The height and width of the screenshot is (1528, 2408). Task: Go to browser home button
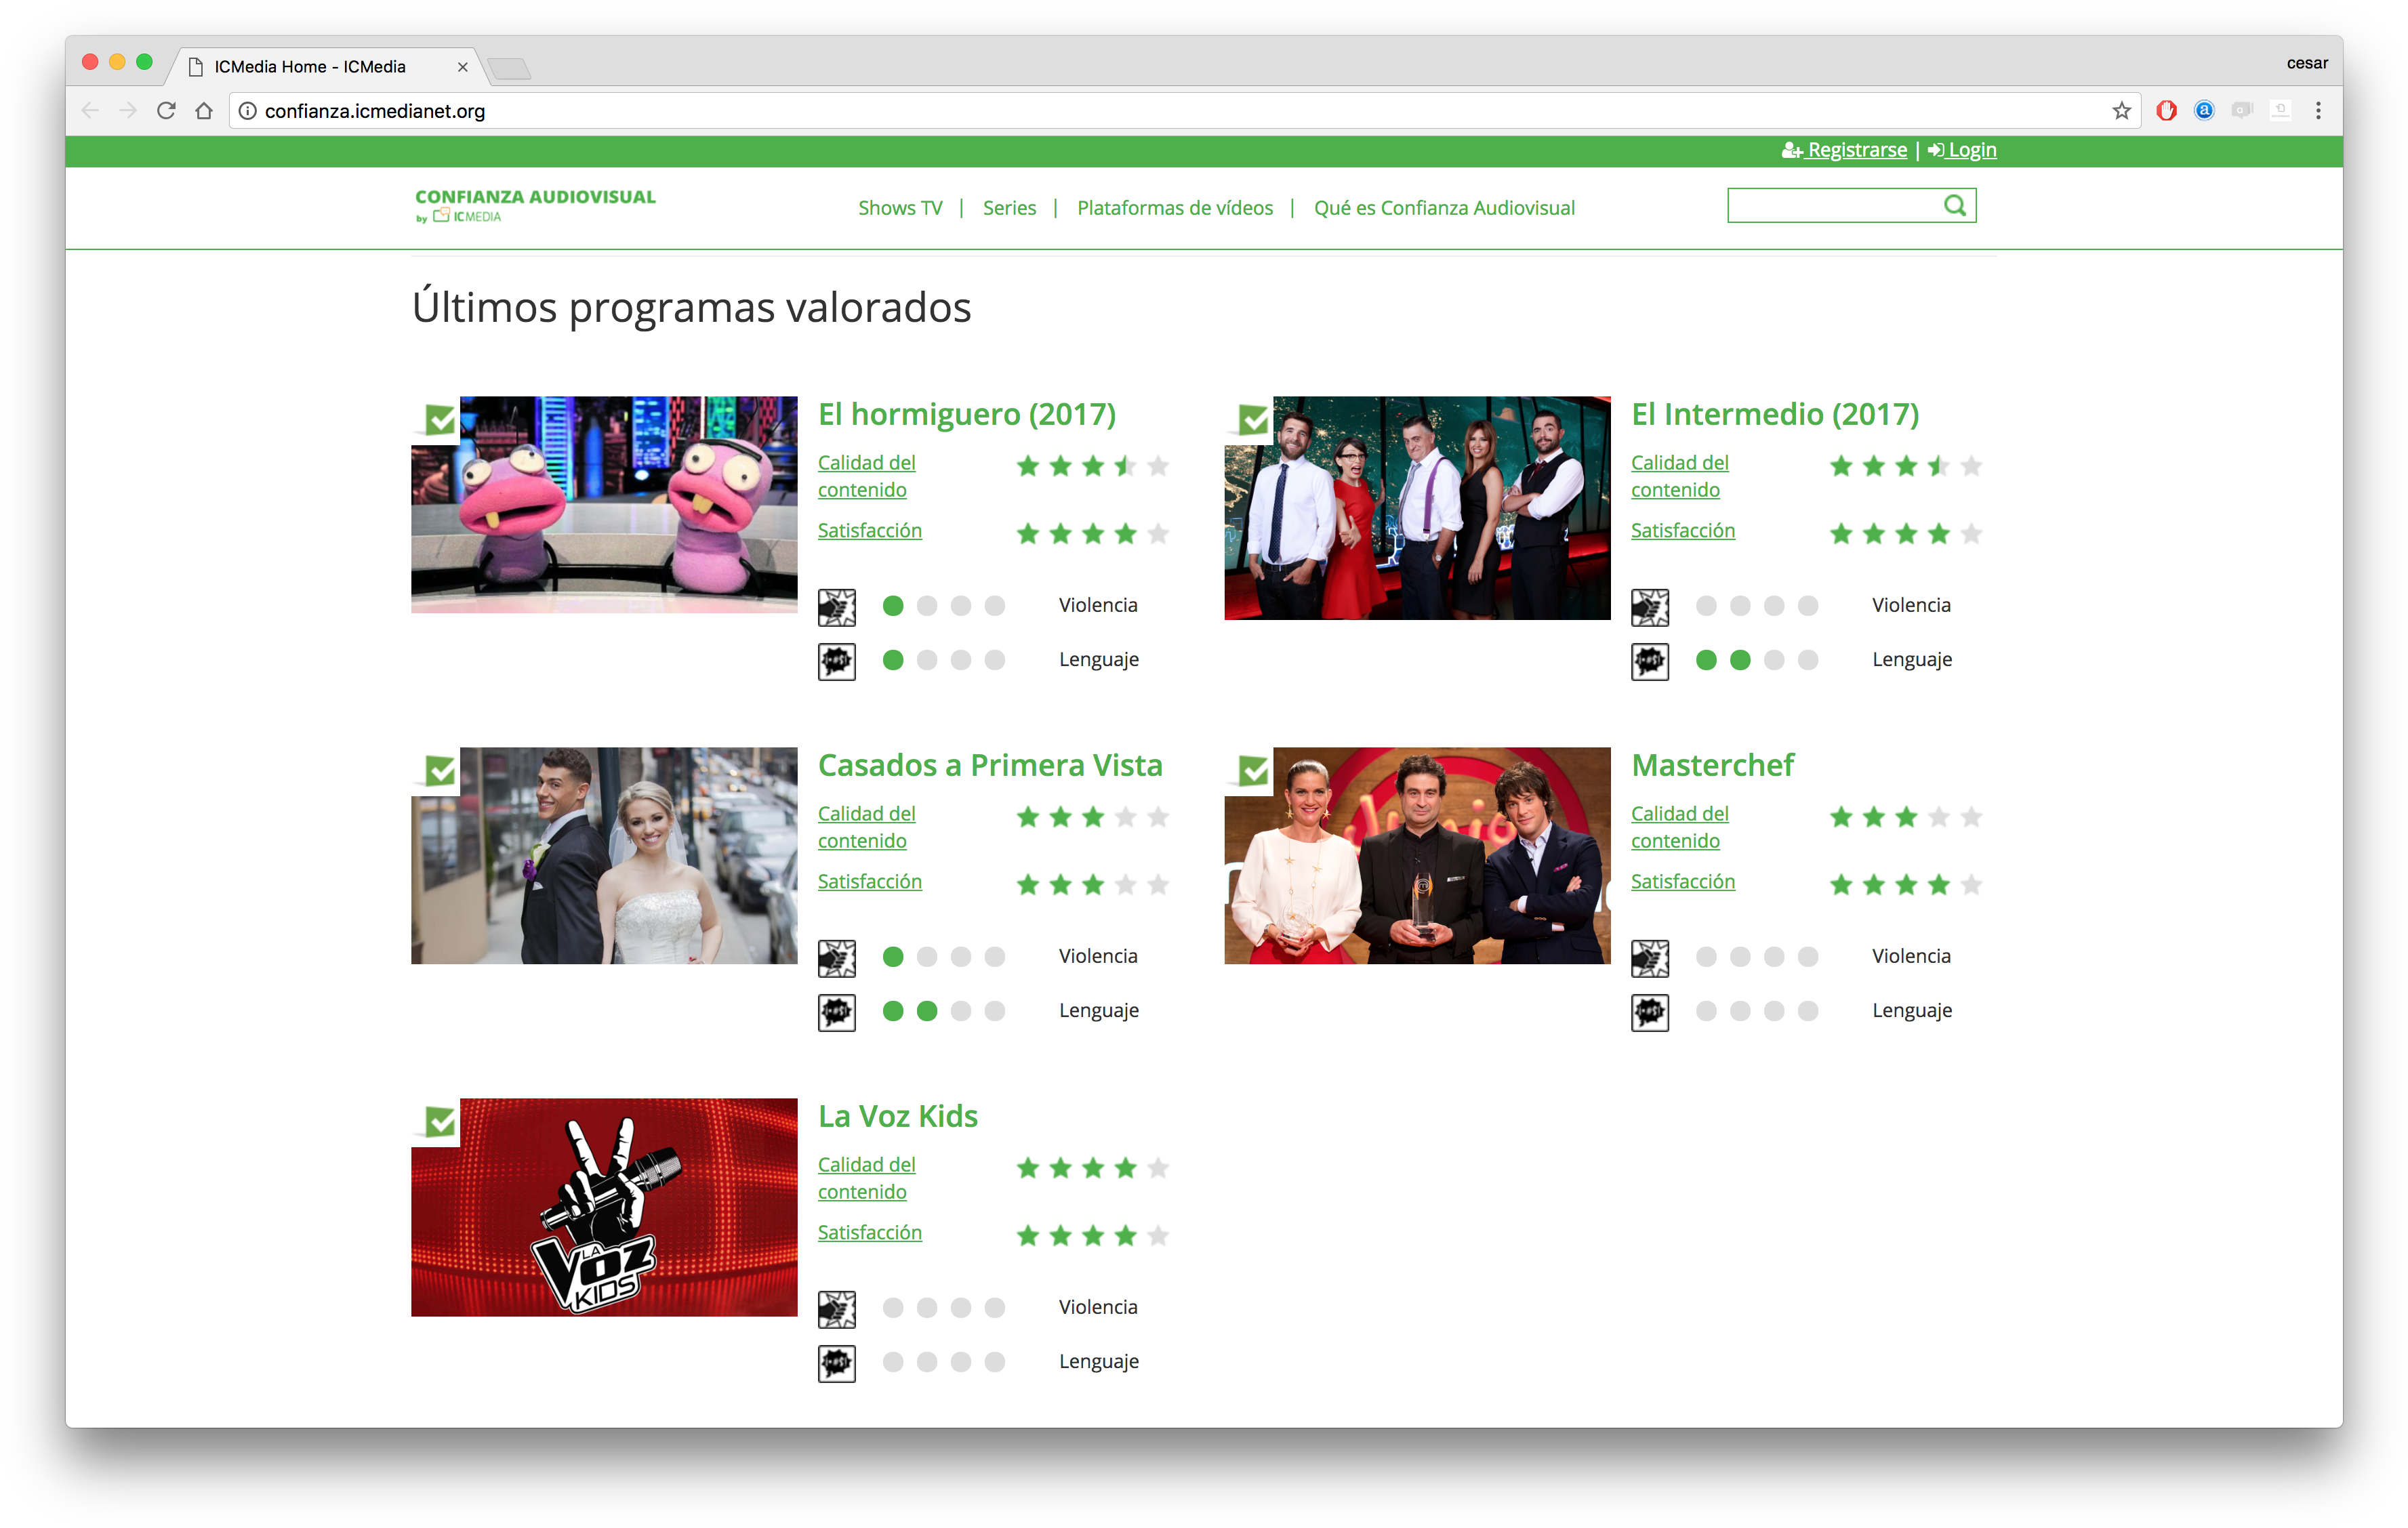[x=204, y=111]
